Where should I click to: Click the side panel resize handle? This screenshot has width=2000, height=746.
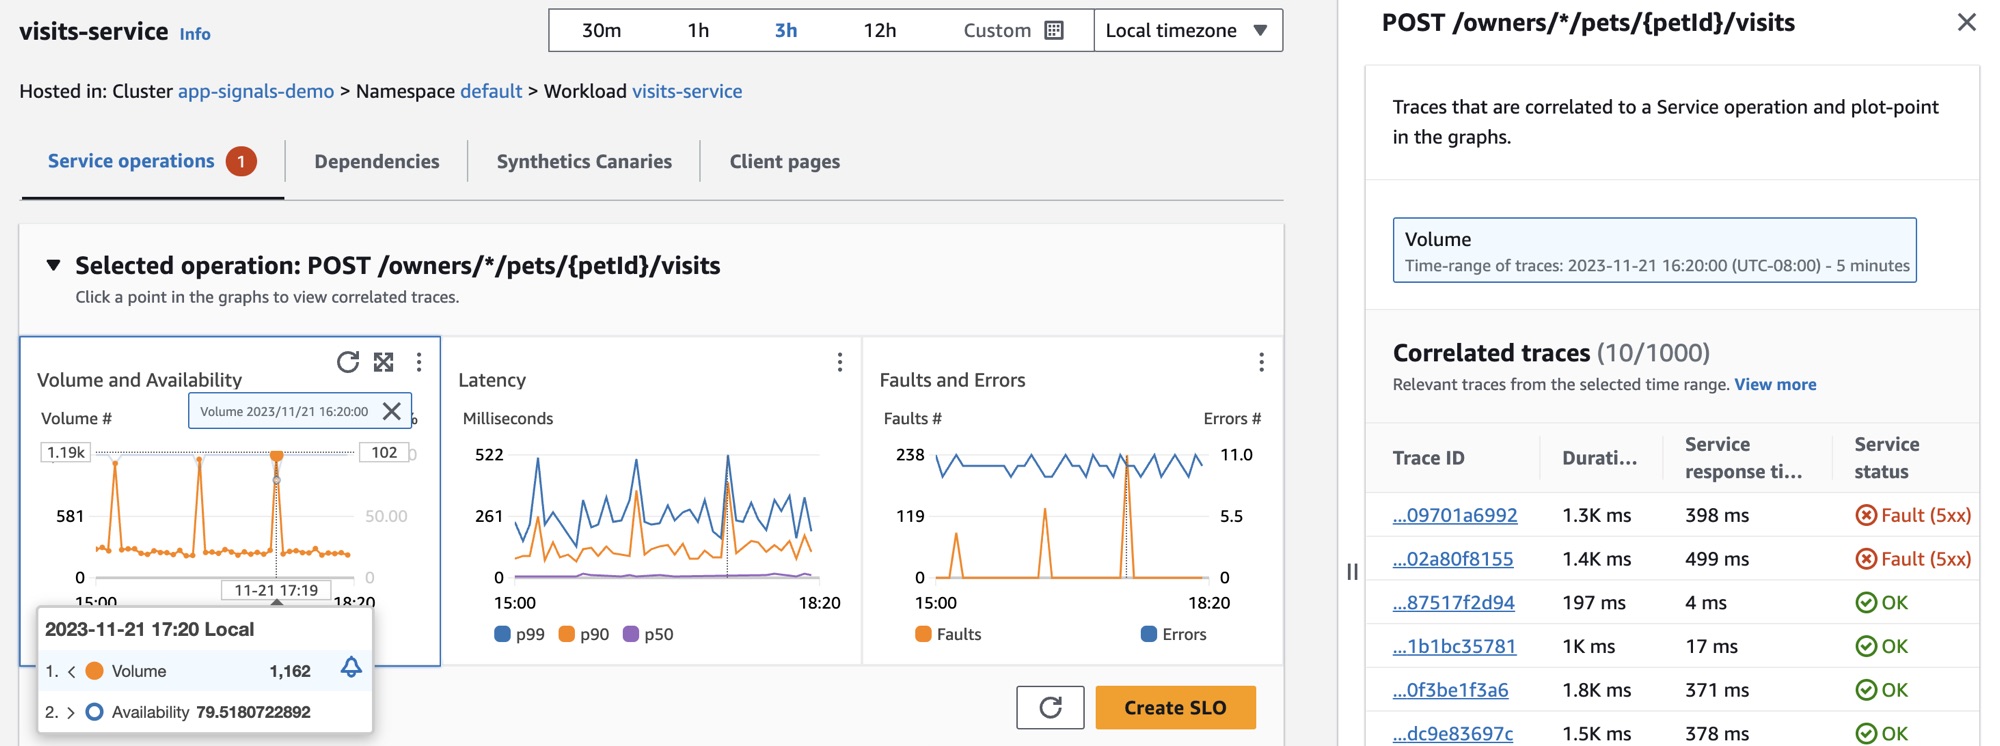pos(1352,572)
